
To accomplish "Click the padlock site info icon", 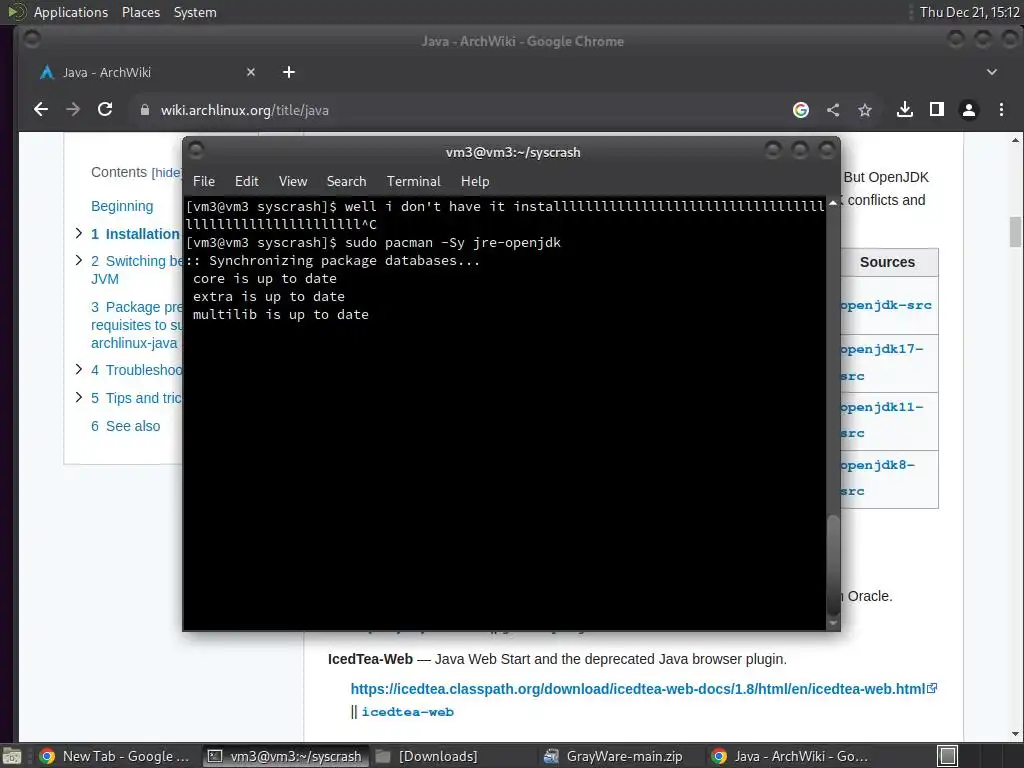I will pyautogui.click(x=145, y=110).
